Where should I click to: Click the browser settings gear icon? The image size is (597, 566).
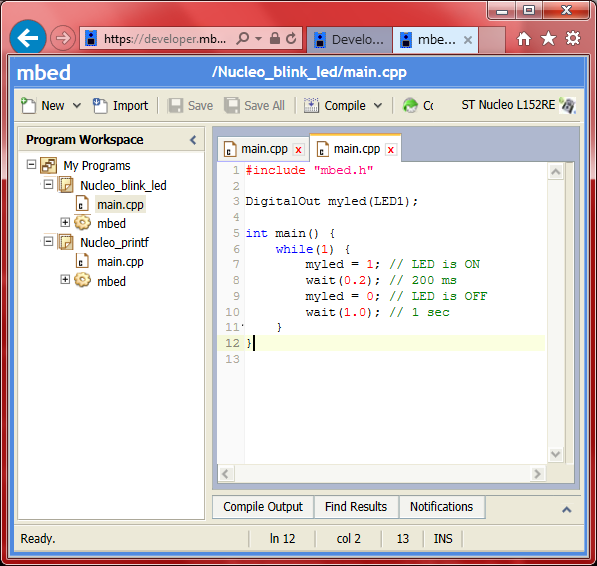point(573,38)
